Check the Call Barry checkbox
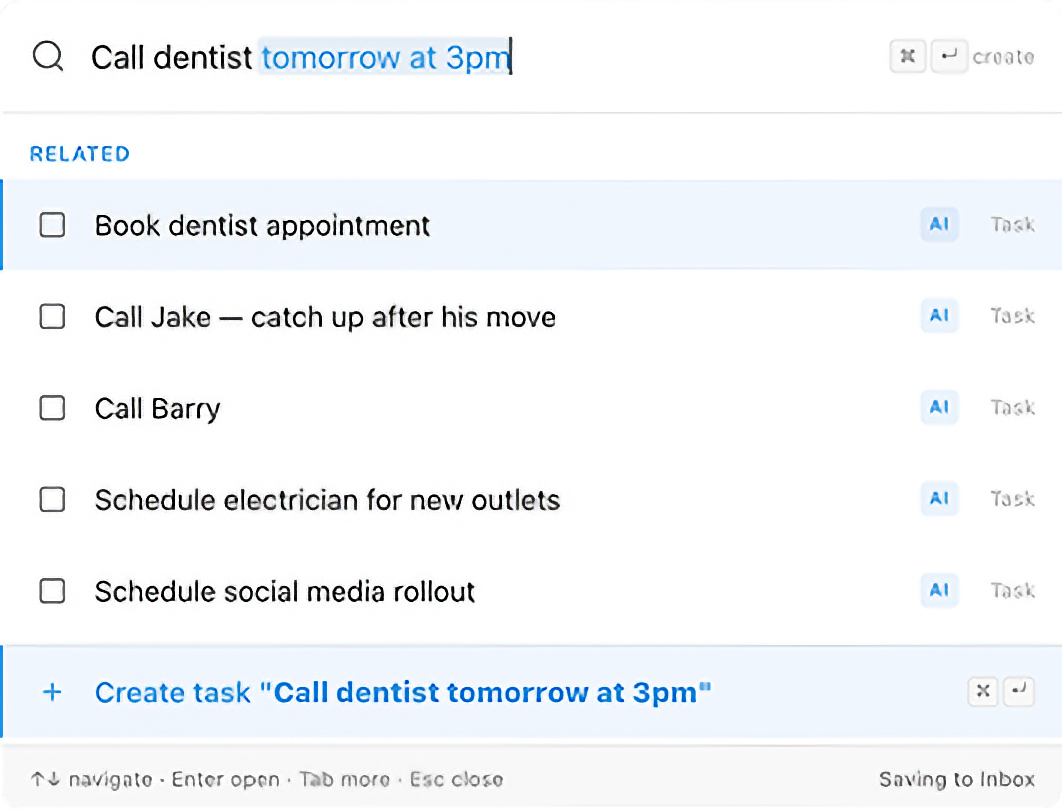1062x810 pixels. point(52,408)
